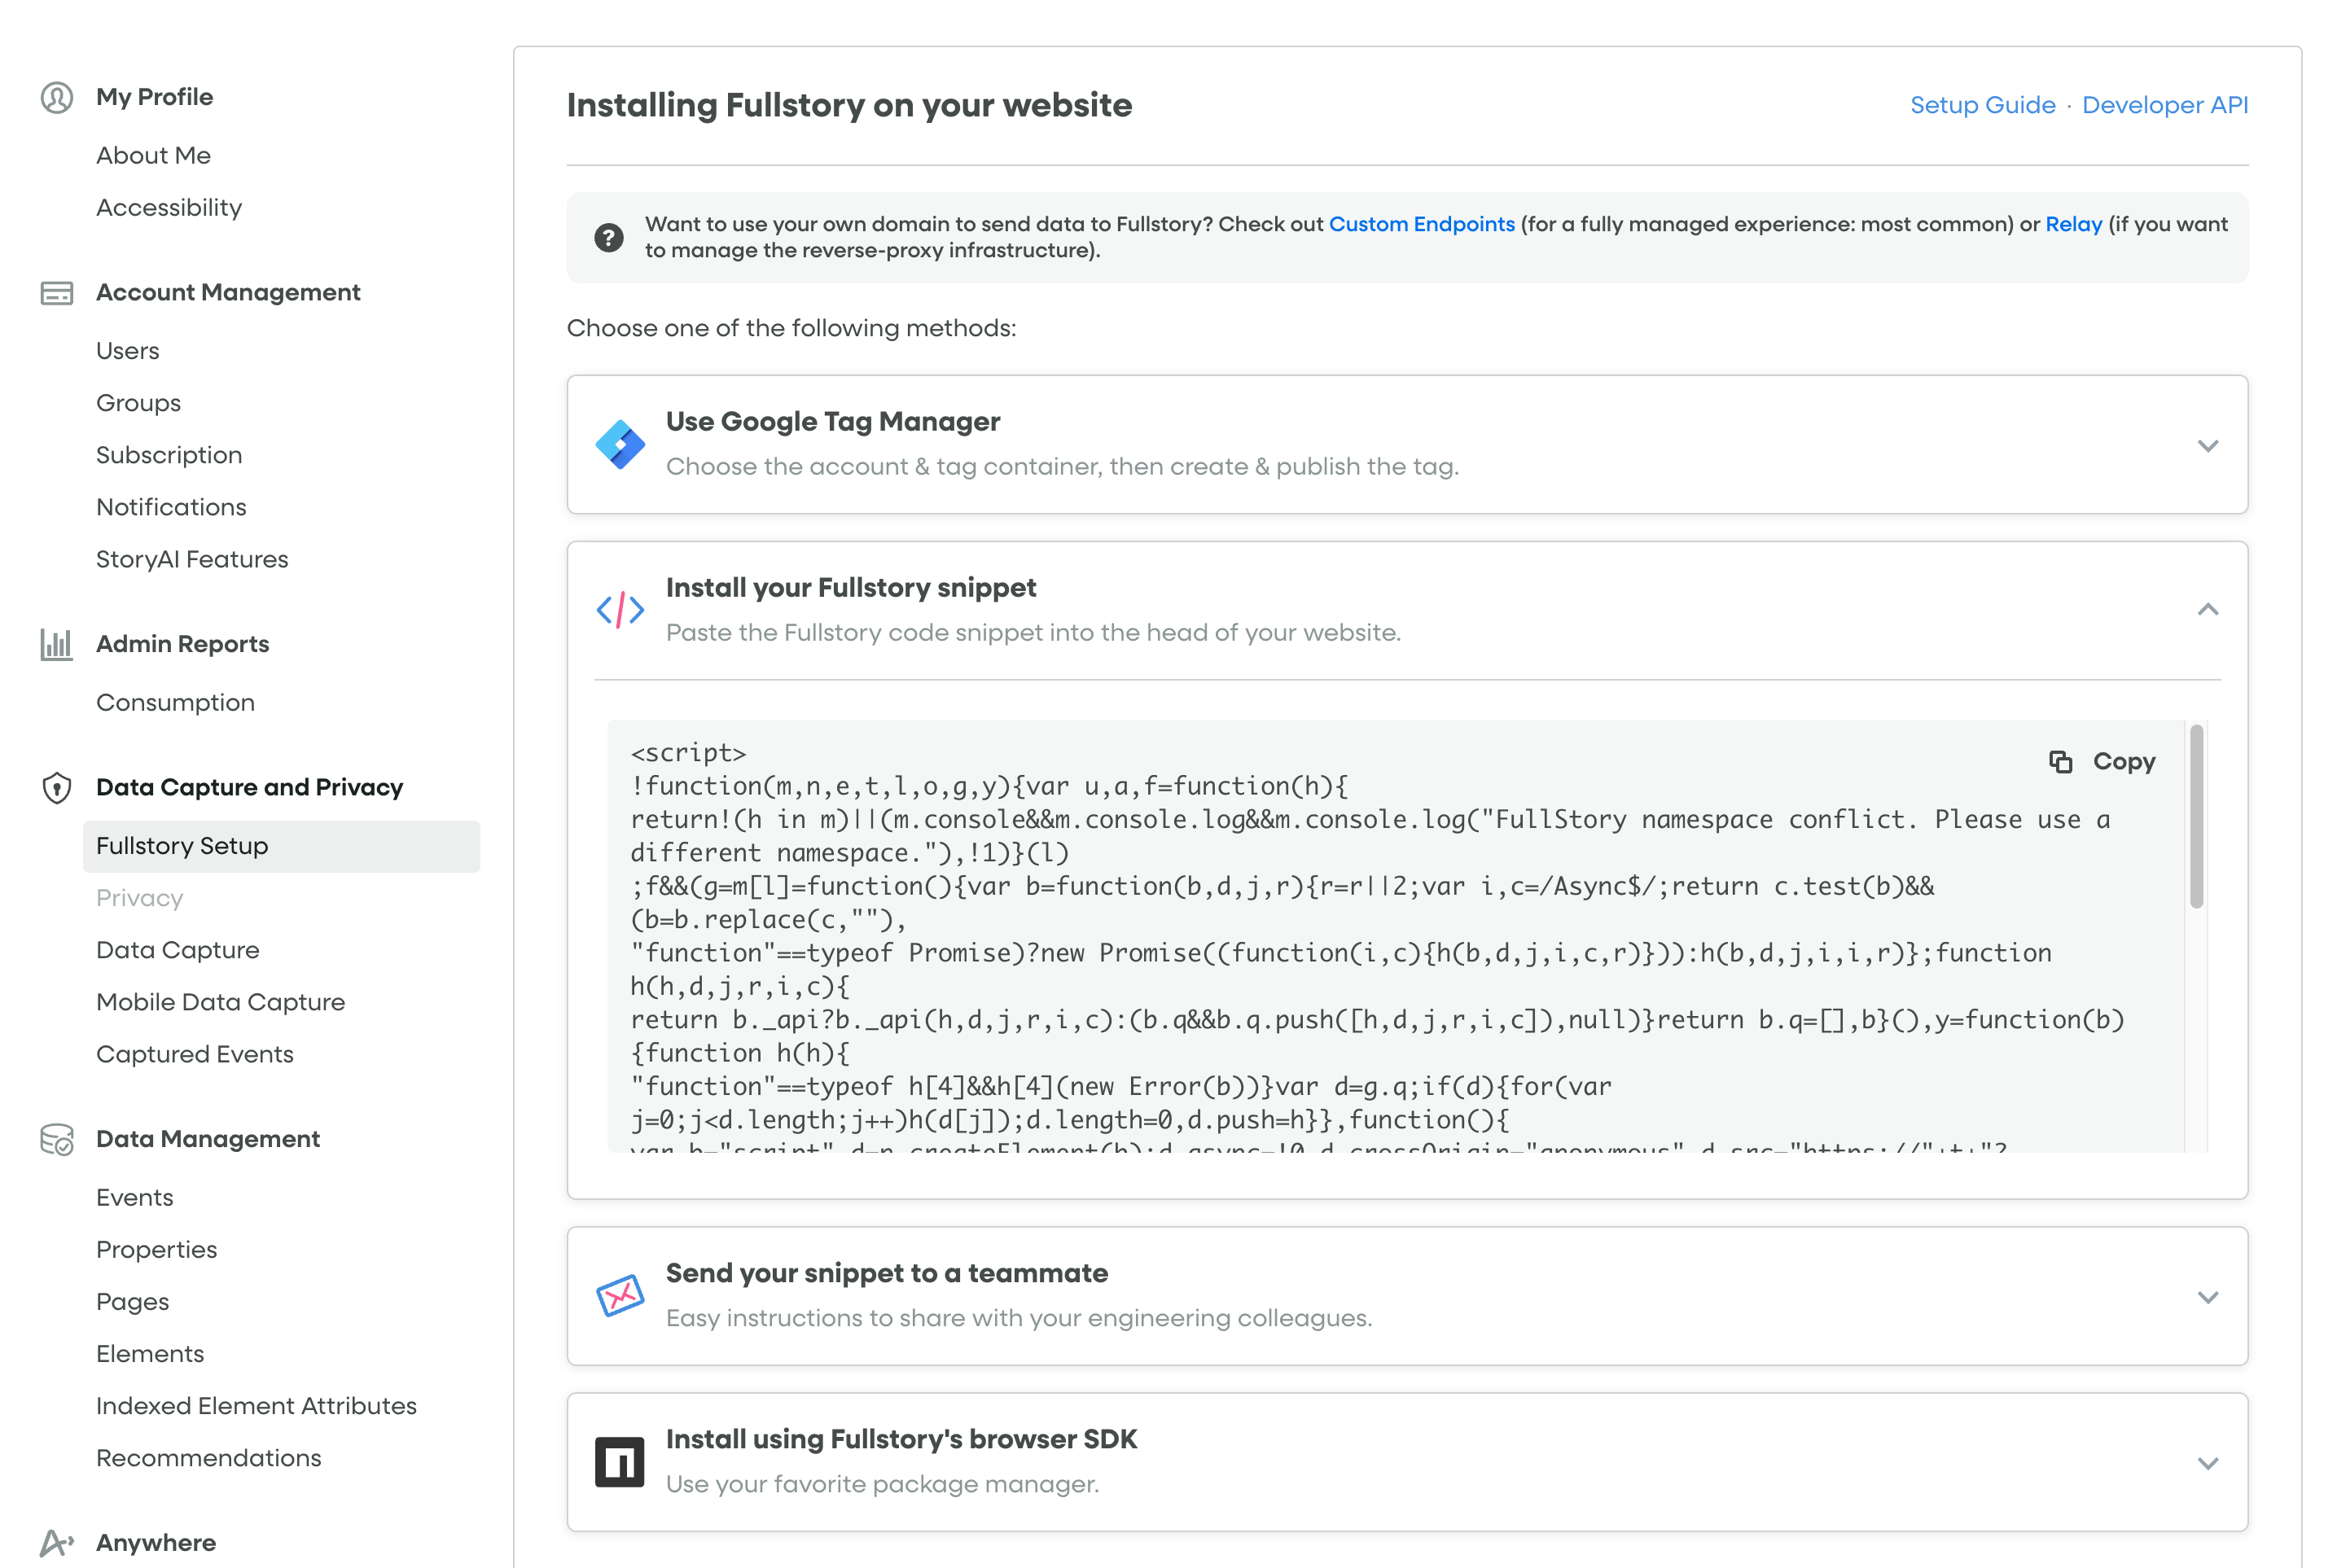Go to the Groups page
2337x1568 pixels.
click(138, 403)
